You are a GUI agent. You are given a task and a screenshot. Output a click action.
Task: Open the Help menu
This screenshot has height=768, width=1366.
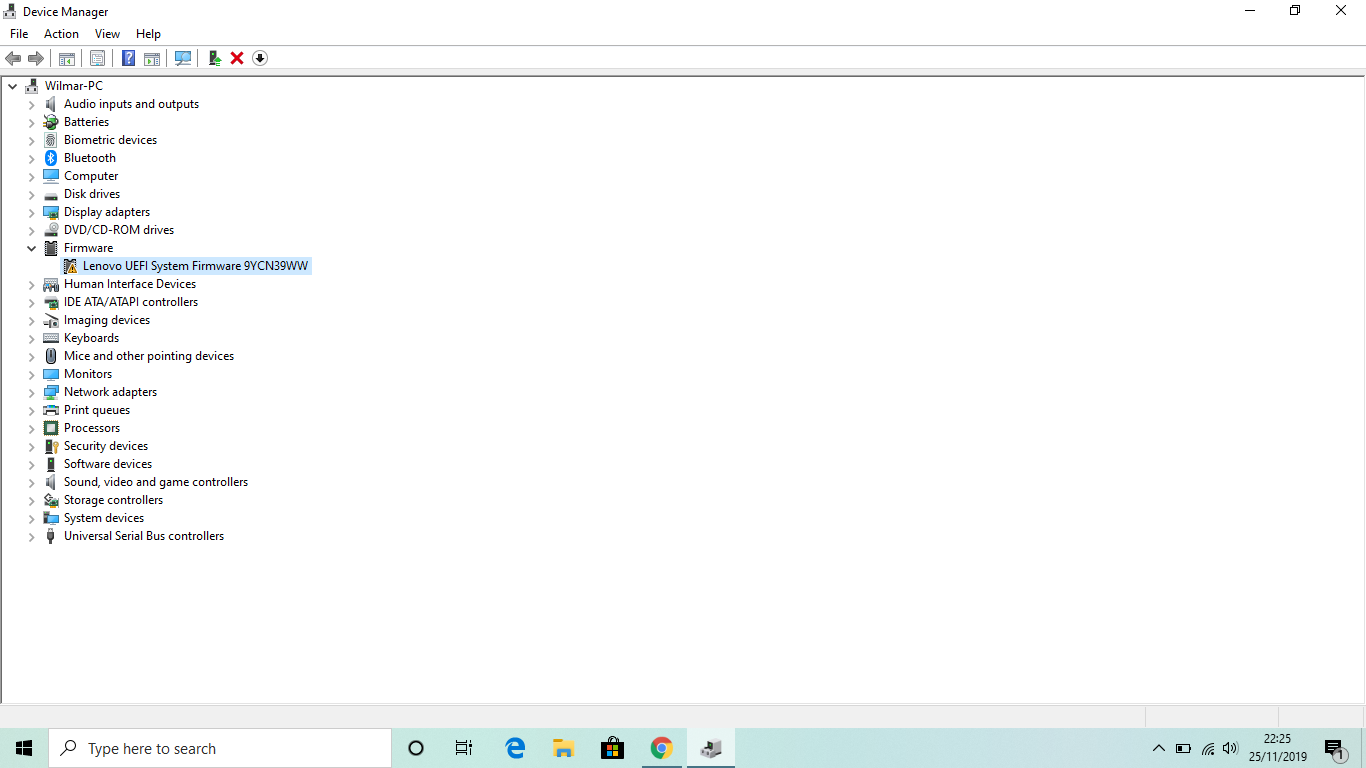148,34
